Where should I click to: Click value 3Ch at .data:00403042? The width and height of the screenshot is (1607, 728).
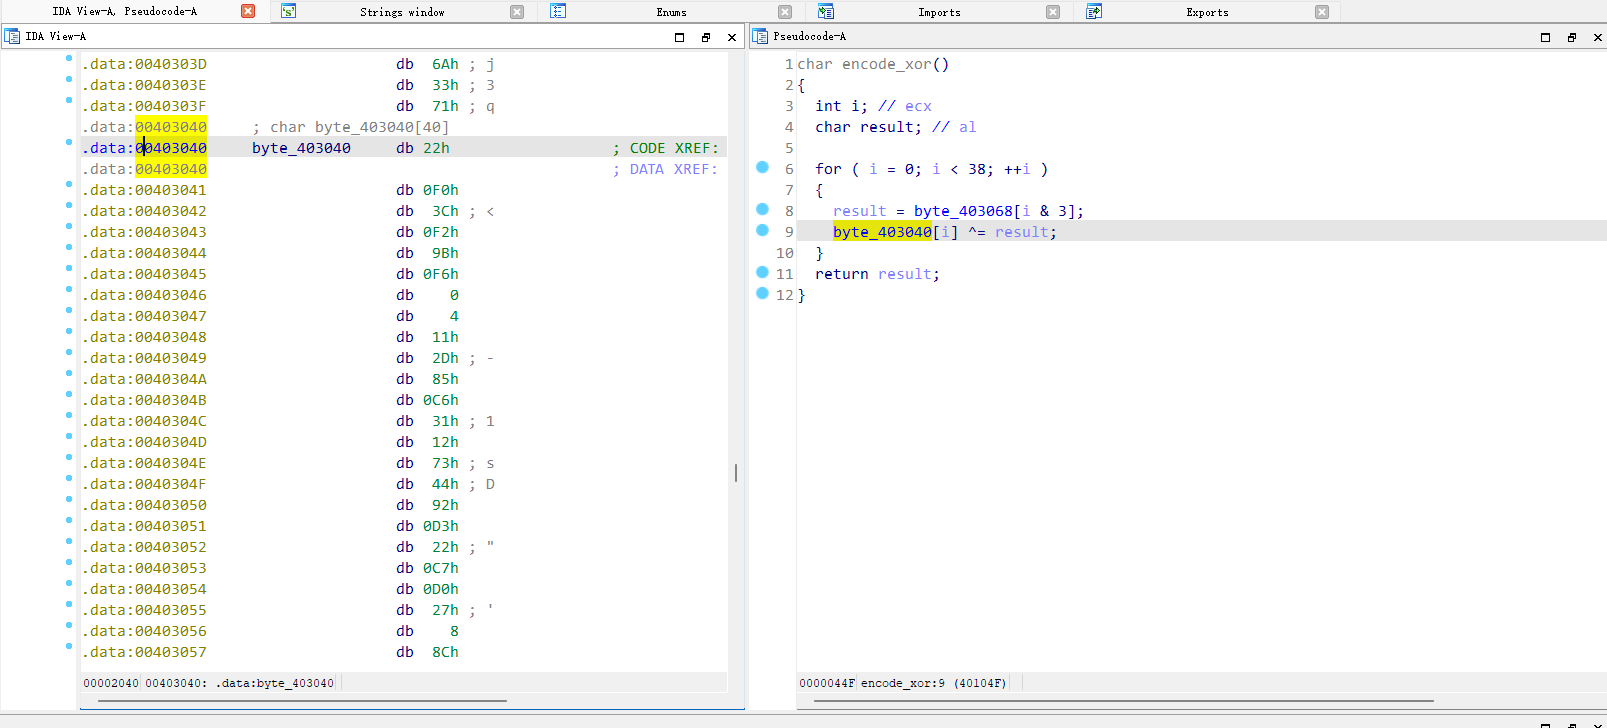[445, 211]
